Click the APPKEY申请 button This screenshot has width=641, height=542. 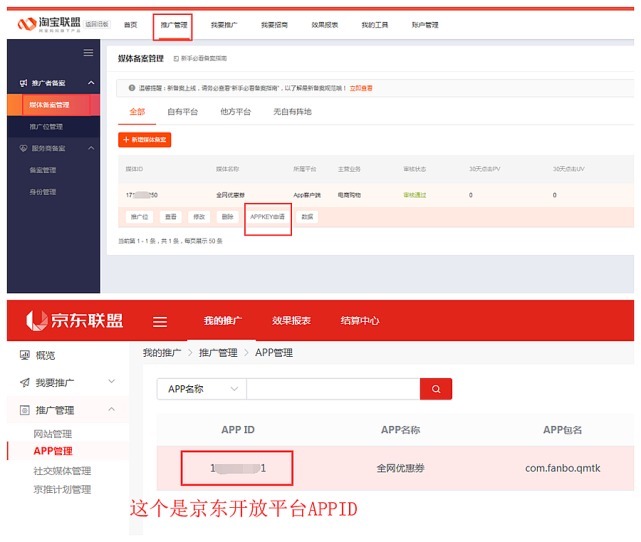pyautogui.click(x=267, y=217)
